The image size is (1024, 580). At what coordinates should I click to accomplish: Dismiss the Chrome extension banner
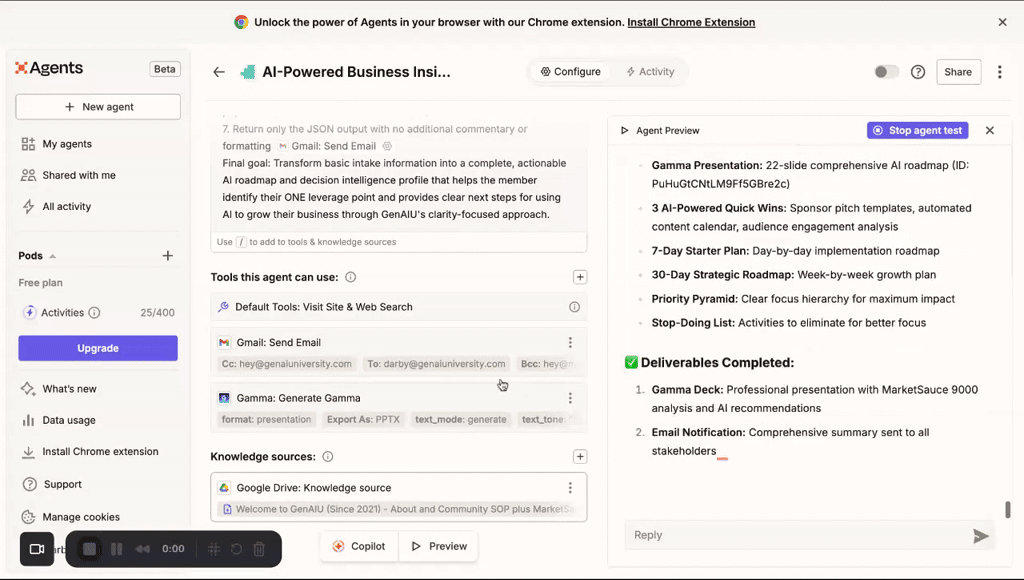coord(1002,22)
